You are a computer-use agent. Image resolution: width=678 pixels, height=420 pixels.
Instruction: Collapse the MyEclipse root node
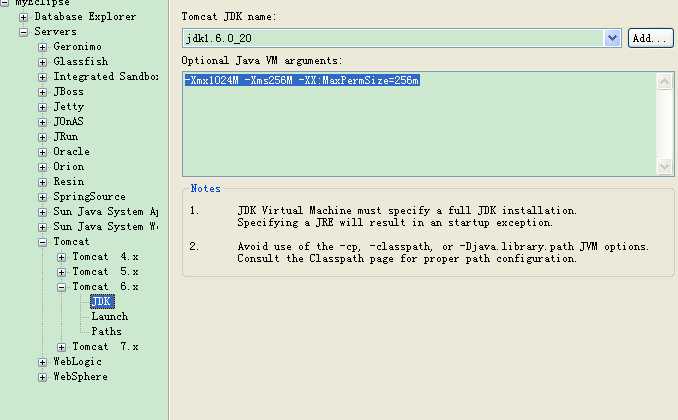click(x=4, y=3)
